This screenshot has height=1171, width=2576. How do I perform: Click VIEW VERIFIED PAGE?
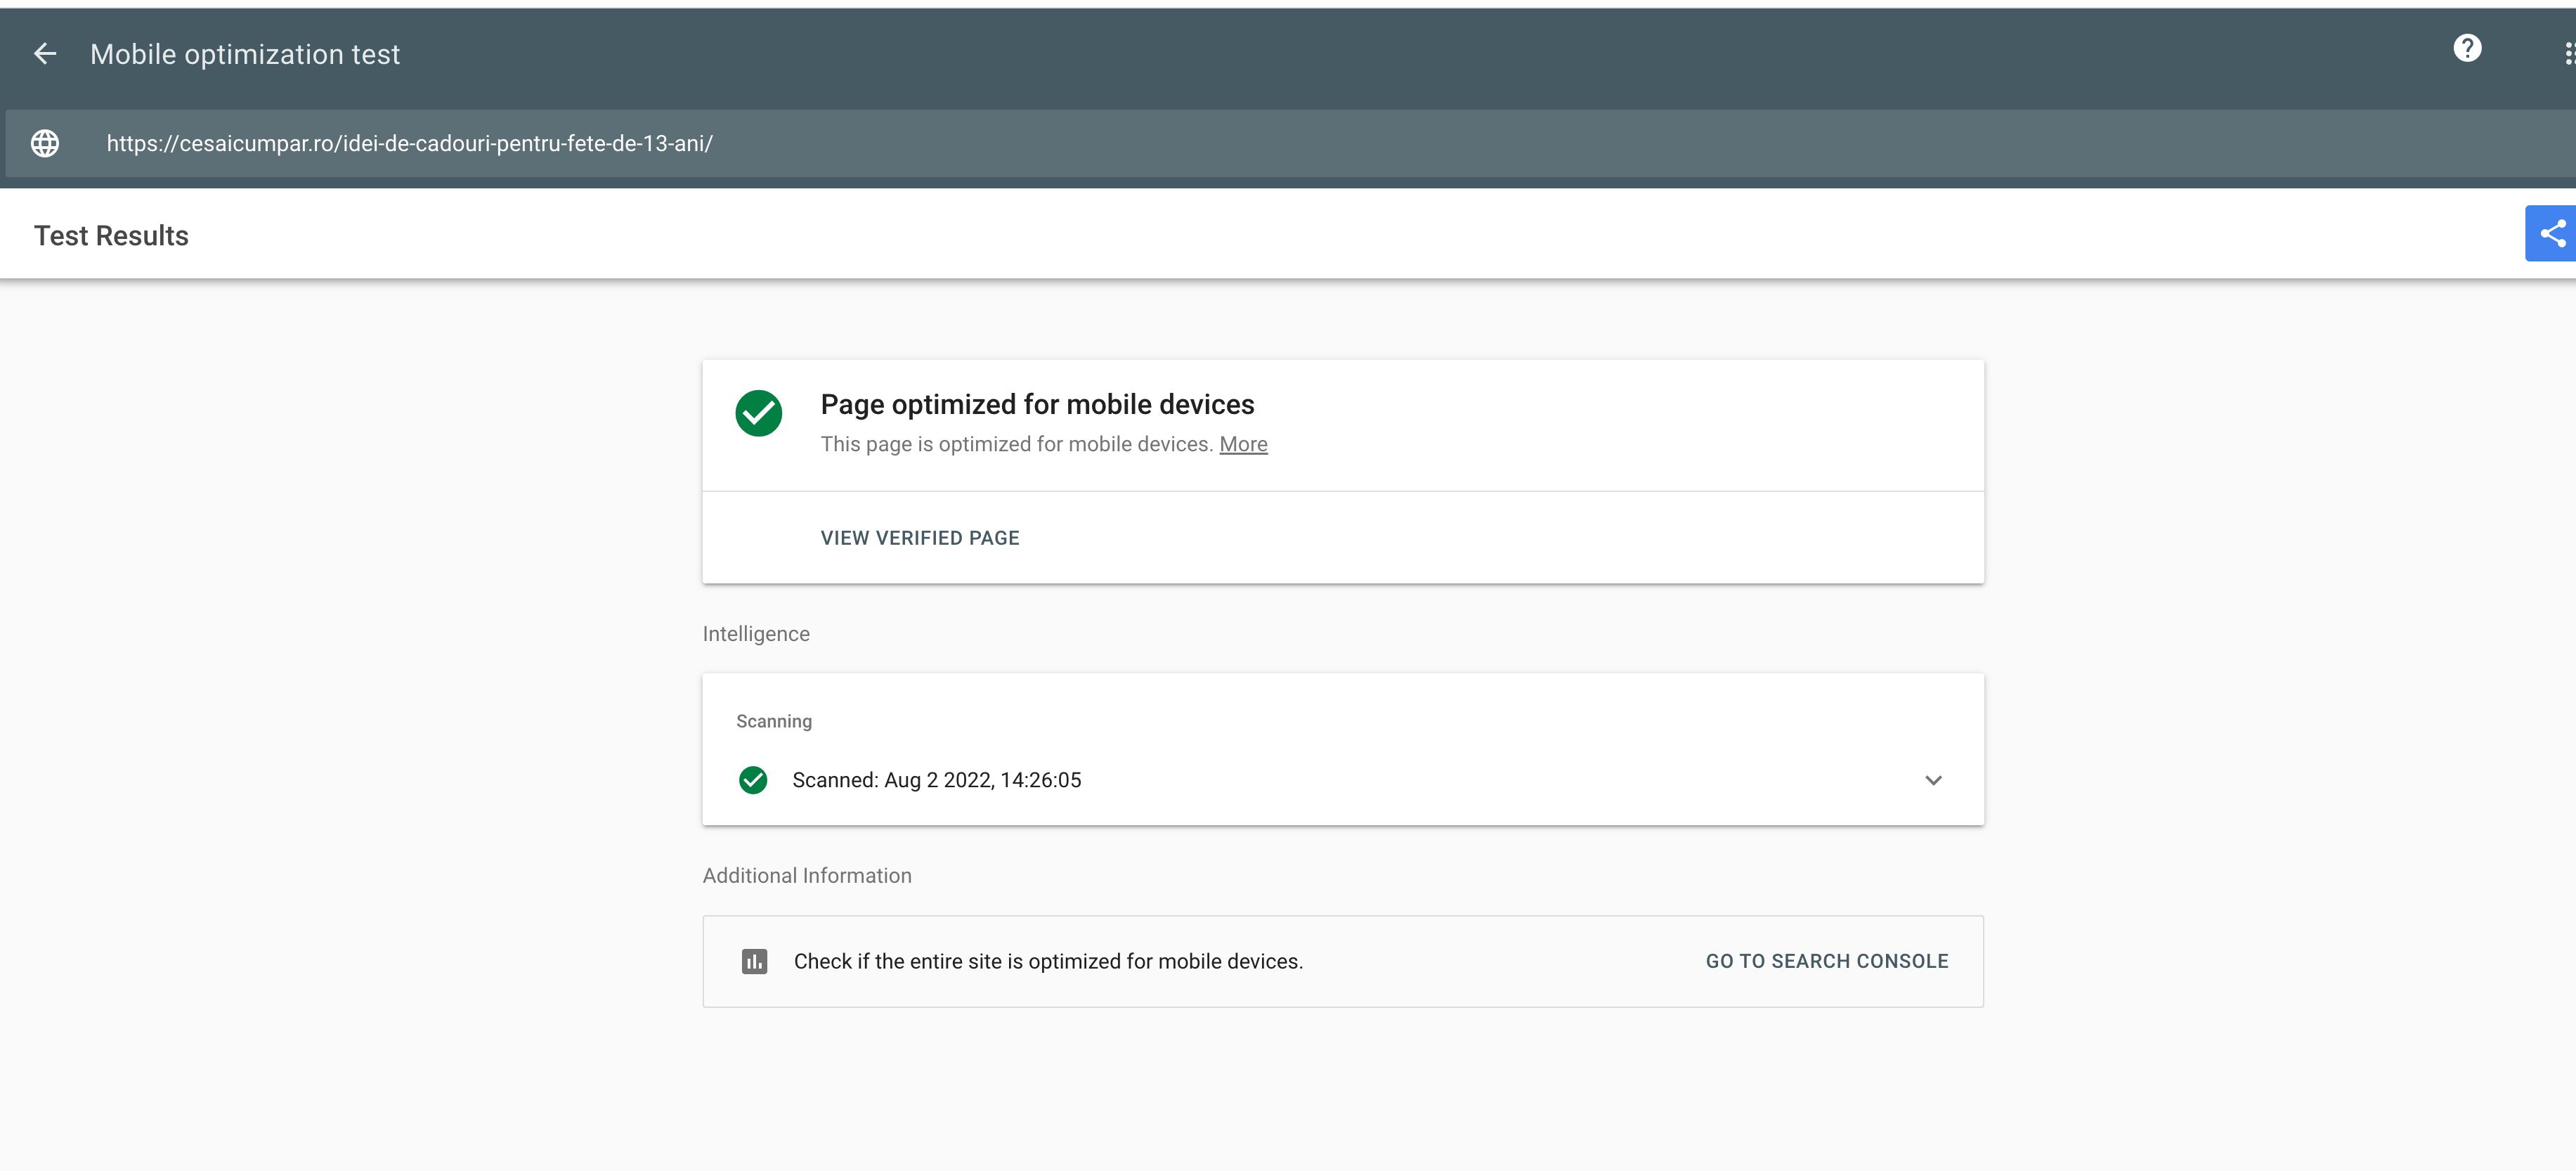pyautogui.click(x=919, y=538)
